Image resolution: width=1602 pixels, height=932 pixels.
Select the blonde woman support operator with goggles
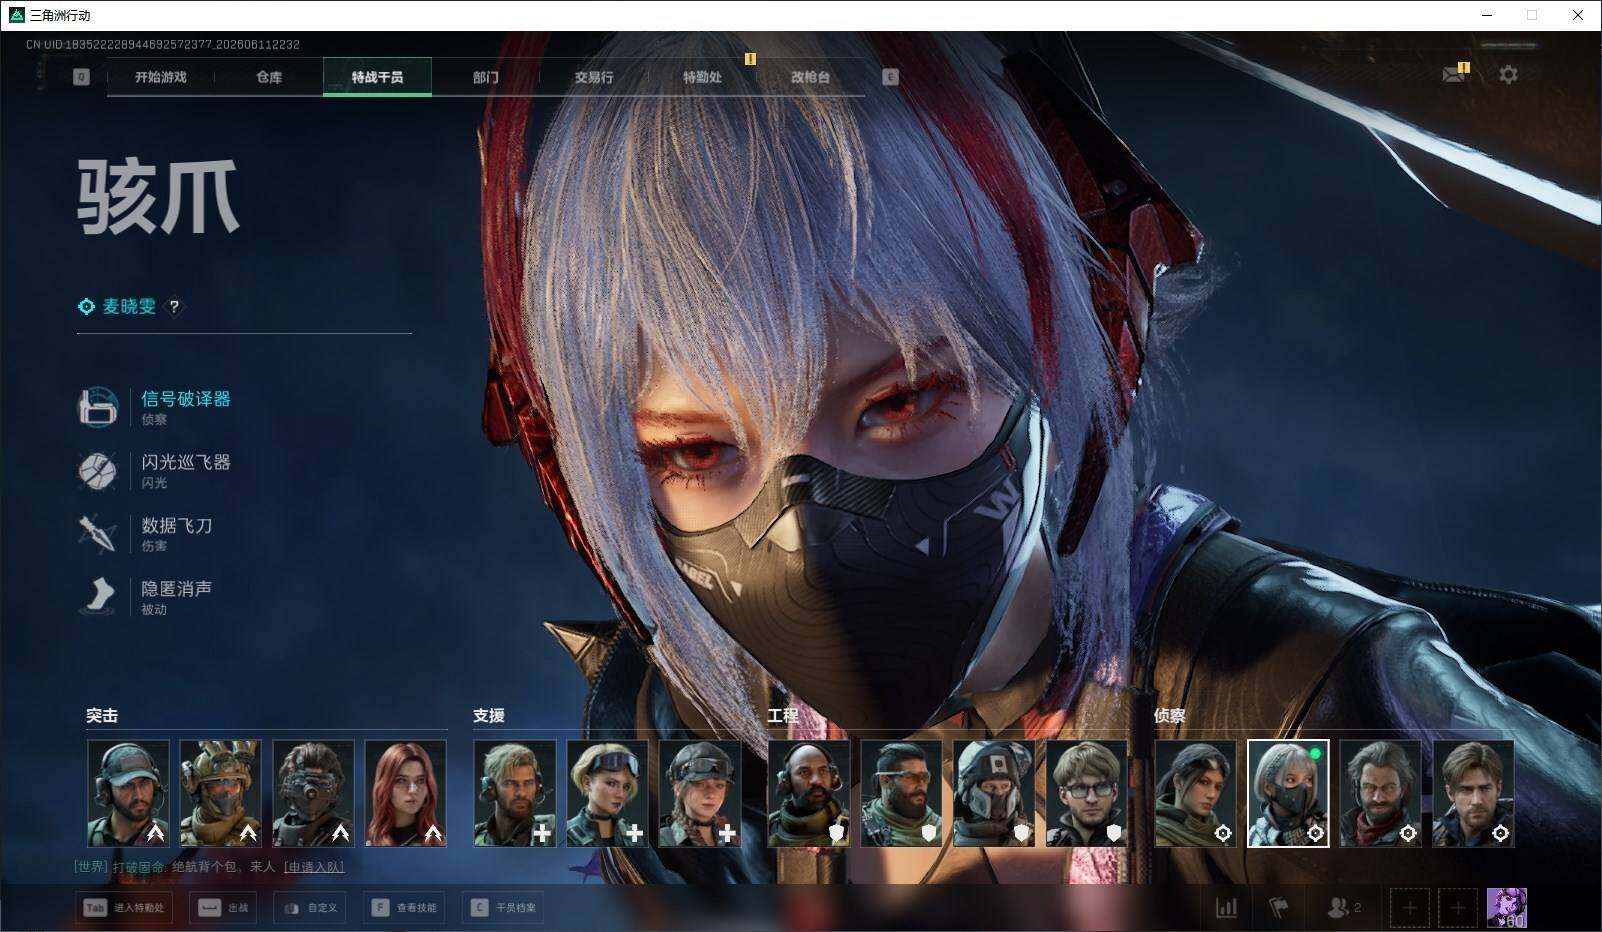(x=608, y=793)
